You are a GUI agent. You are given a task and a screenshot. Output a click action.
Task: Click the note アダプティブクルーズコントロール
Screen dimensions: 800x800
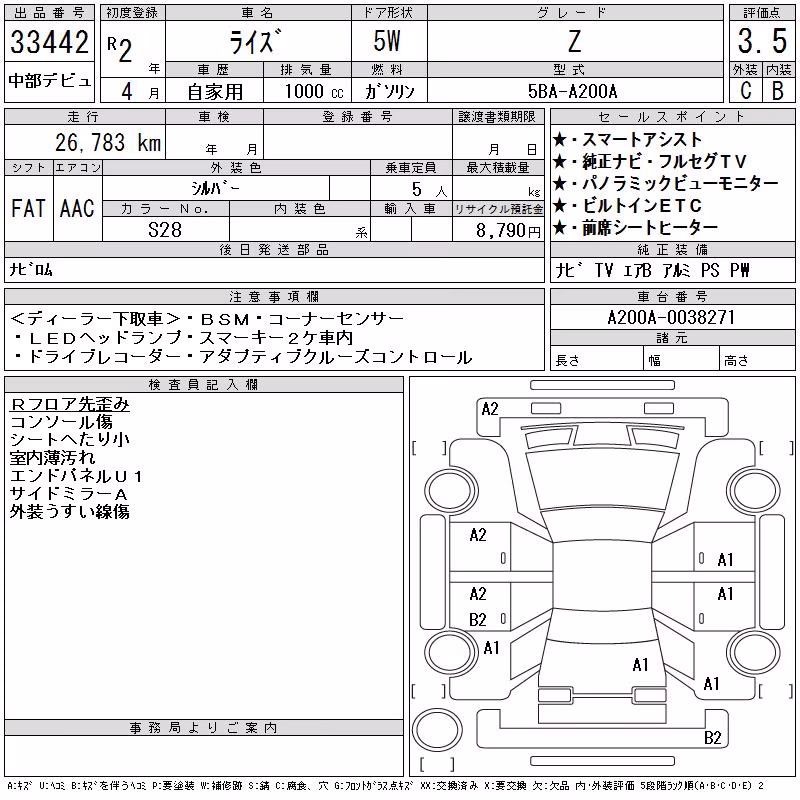coord(336,357)
